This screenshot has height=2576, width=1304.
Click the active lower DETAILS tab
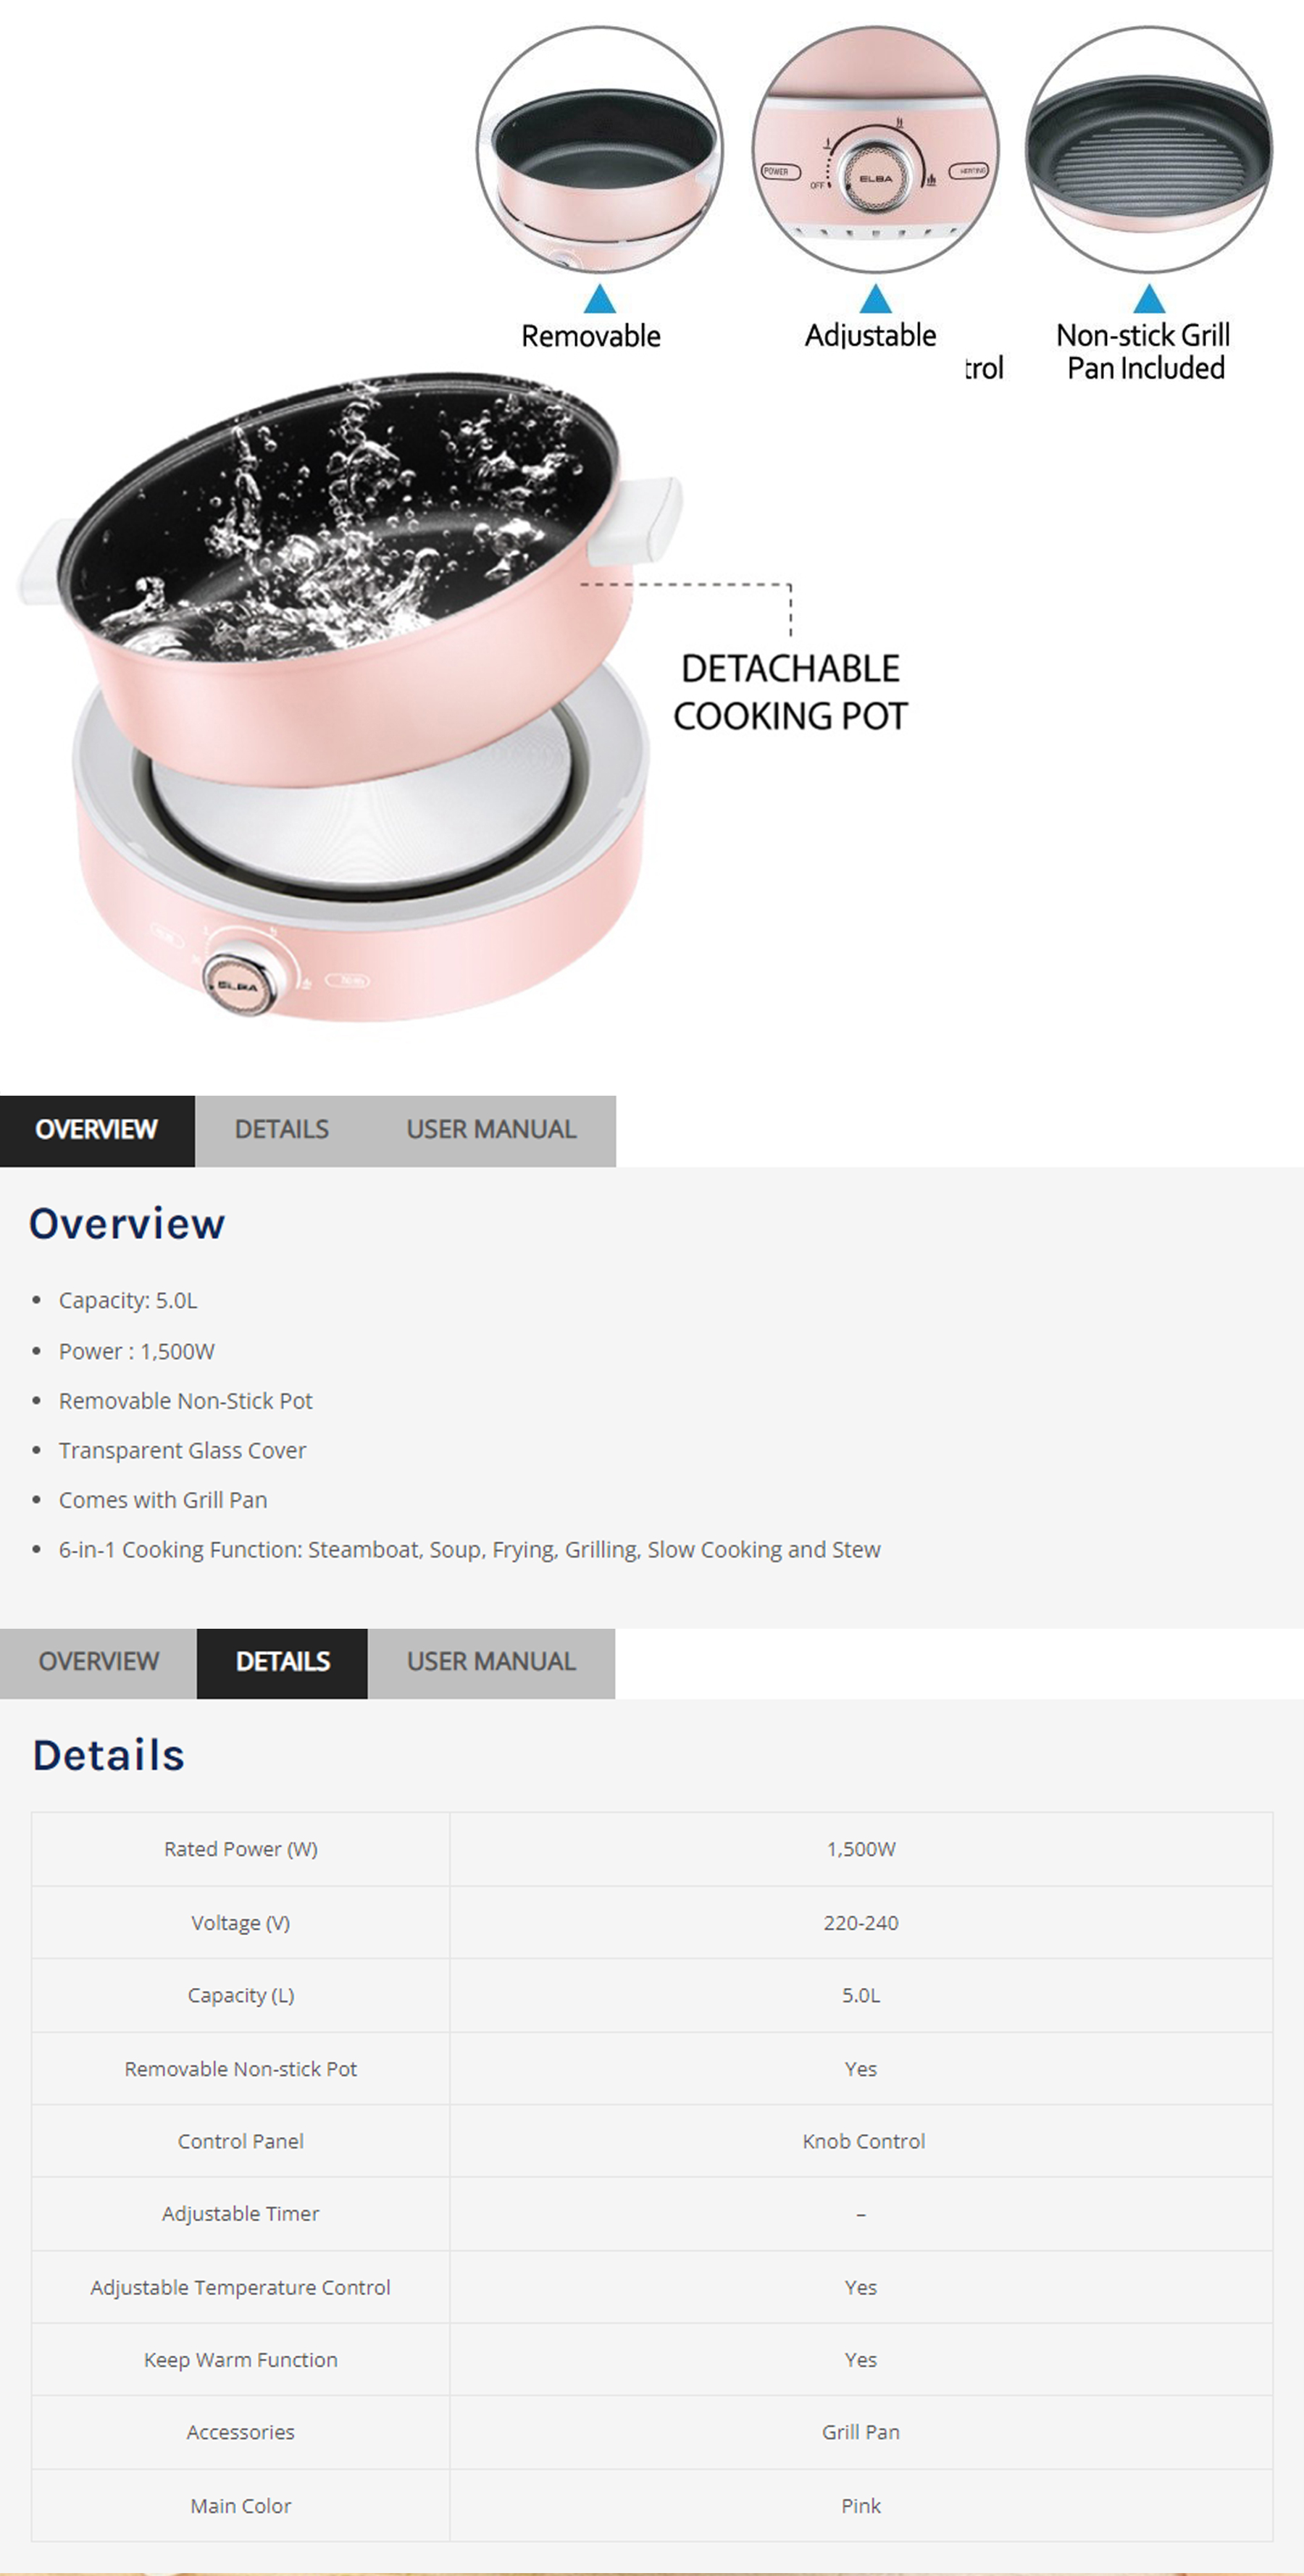click(282, 1662)
